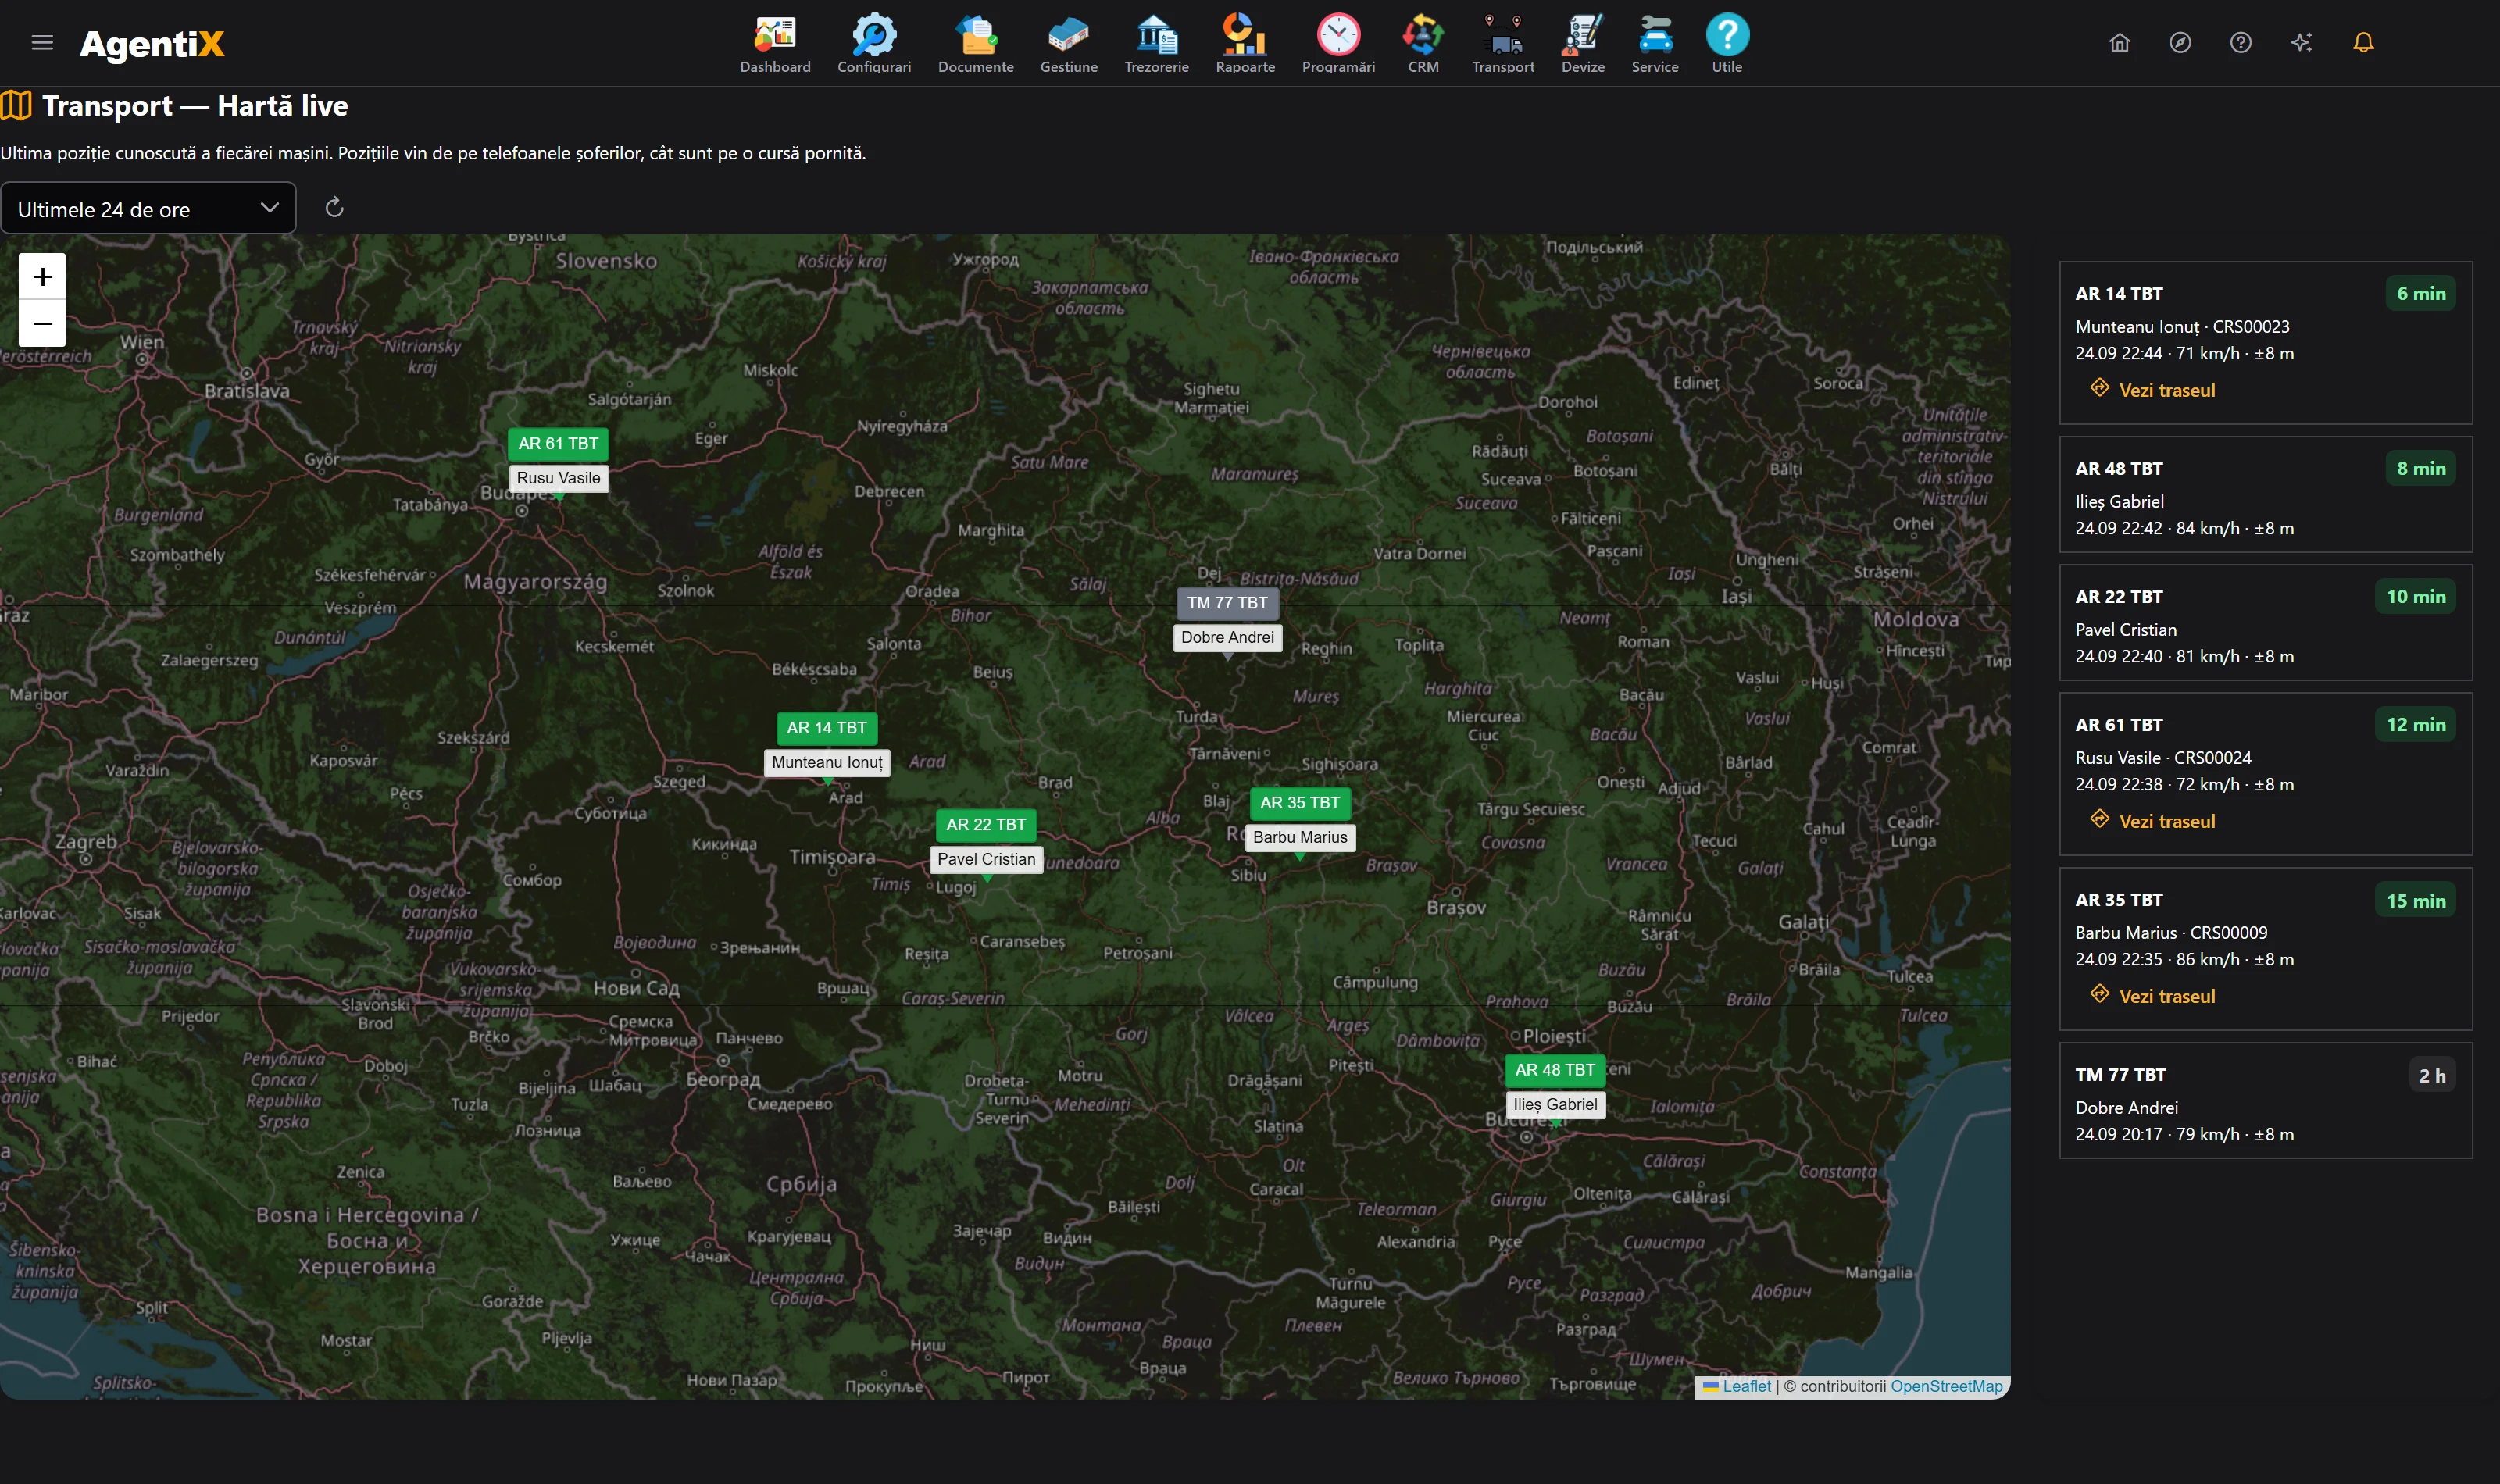Click the 'Dobre Andrei' map label
This screenshot has height=1484, width=2500.
click(1227, 637)
